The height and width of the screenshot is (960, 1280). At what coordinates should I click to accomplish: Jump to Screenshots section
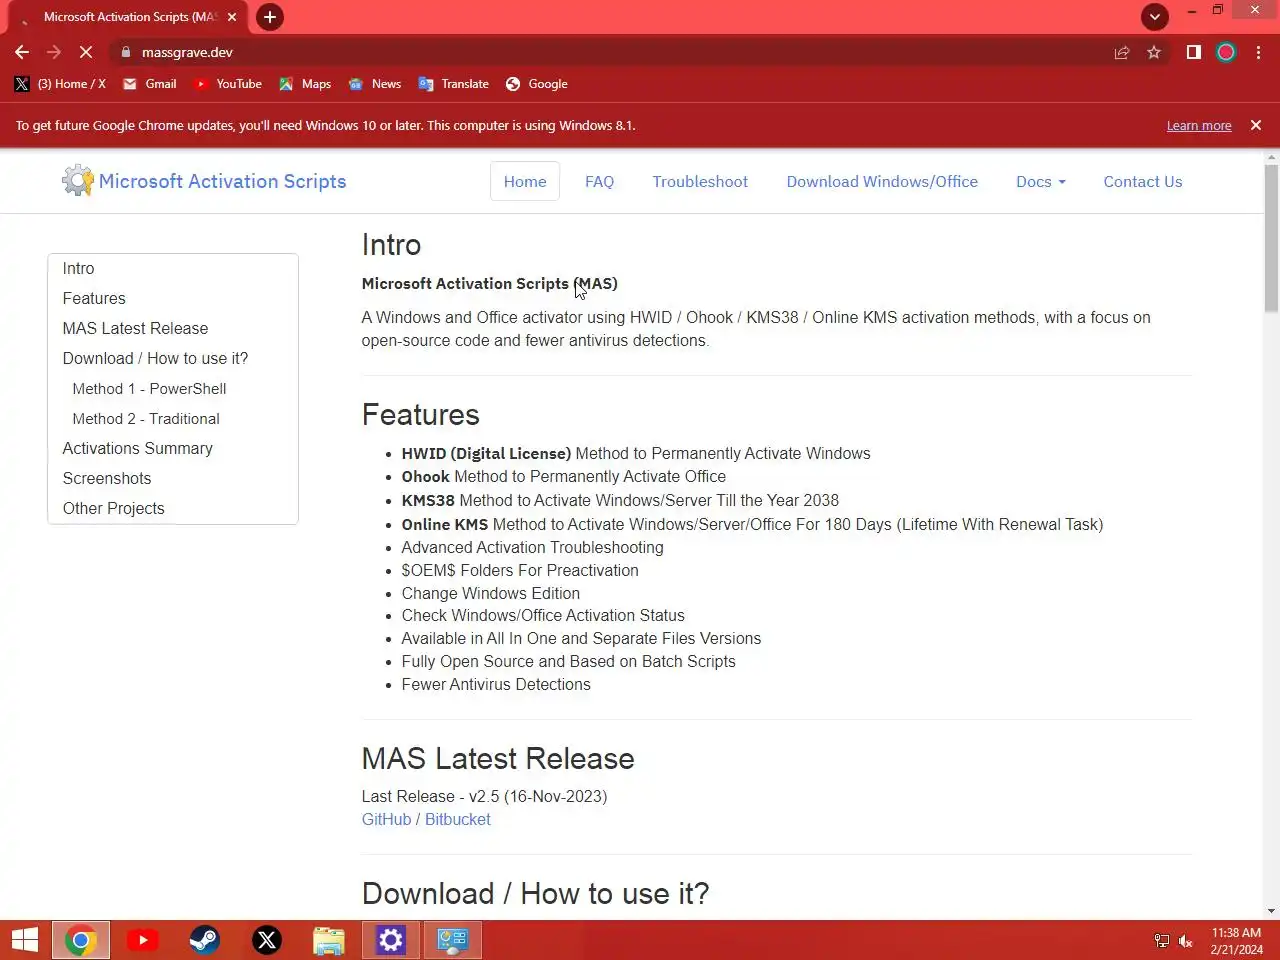coord(107,478)
